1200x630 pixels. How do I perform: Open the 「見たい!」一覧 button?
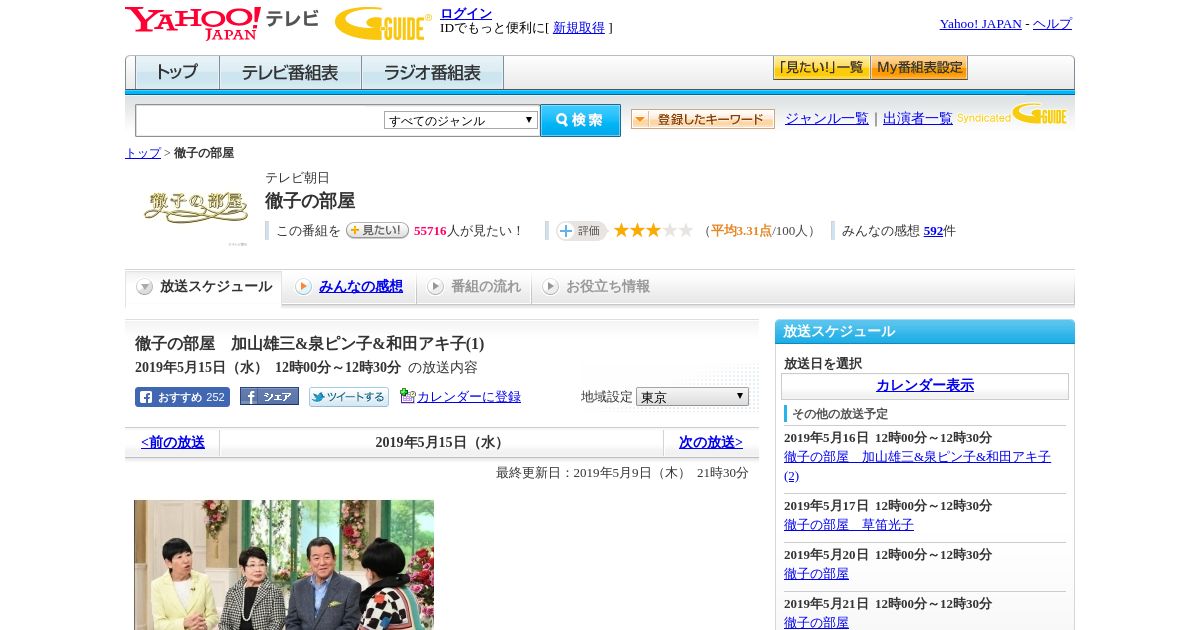(x=821, y=68)
